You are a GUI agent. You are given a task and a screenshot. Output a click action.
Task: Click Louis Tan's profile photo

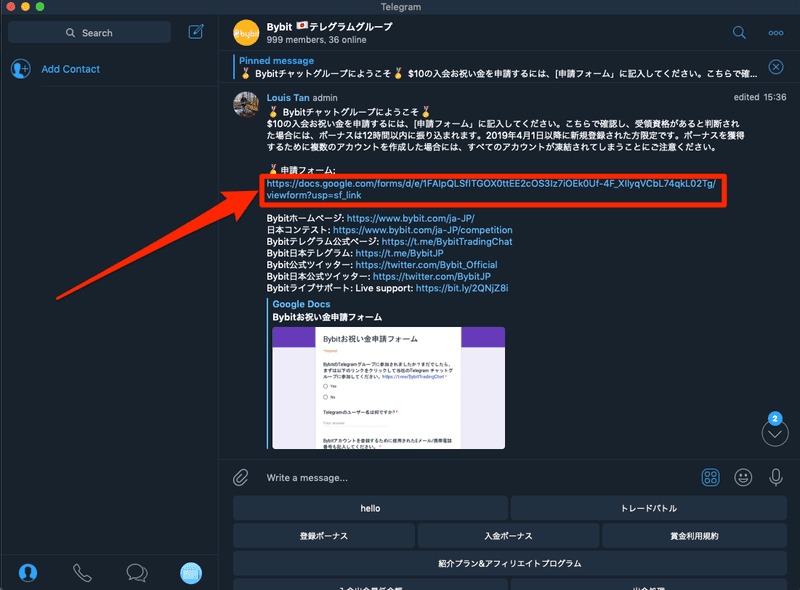(246, 105)
